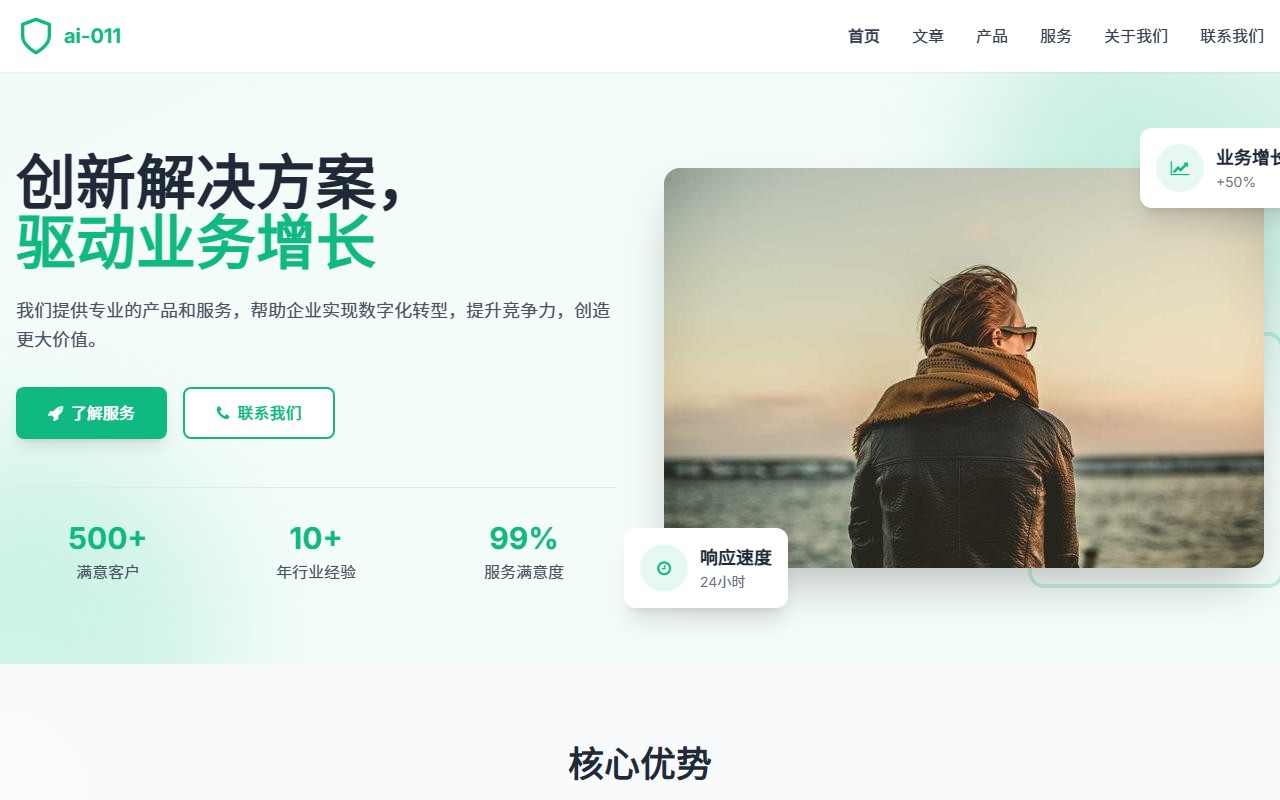Click the 99% 服务满意度 statistic

click(x=524, y=552)
